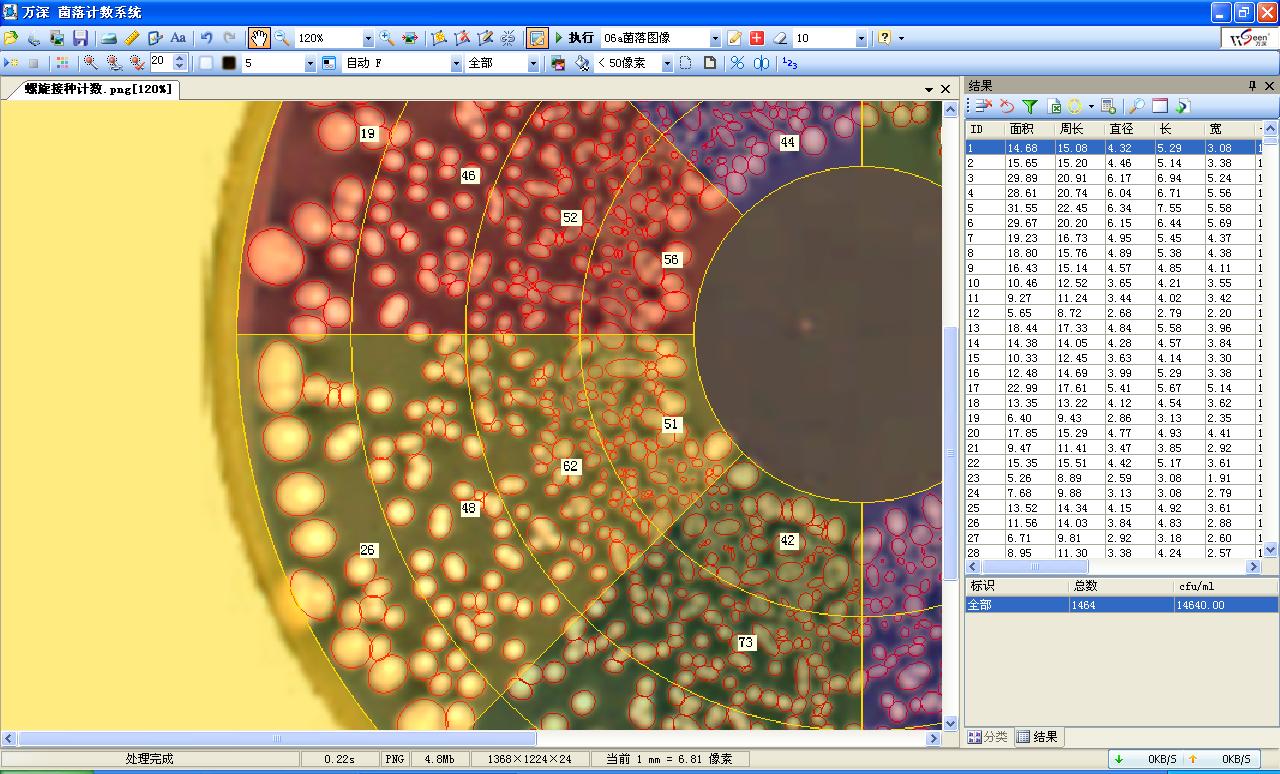
Task: Select result row with area 29.89
Action: [1113, 178]
